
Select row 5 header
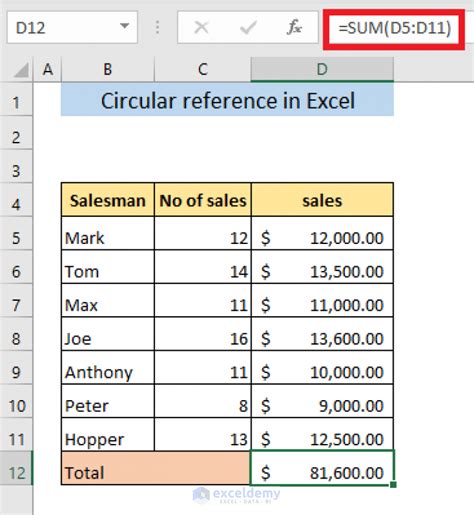tap(16, 234)
